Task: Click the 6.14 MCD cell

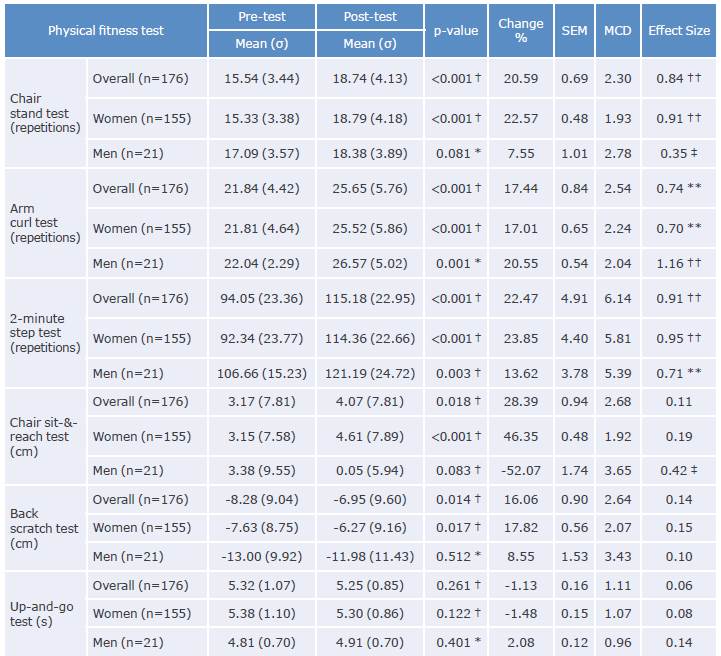Action: (617, 298)
